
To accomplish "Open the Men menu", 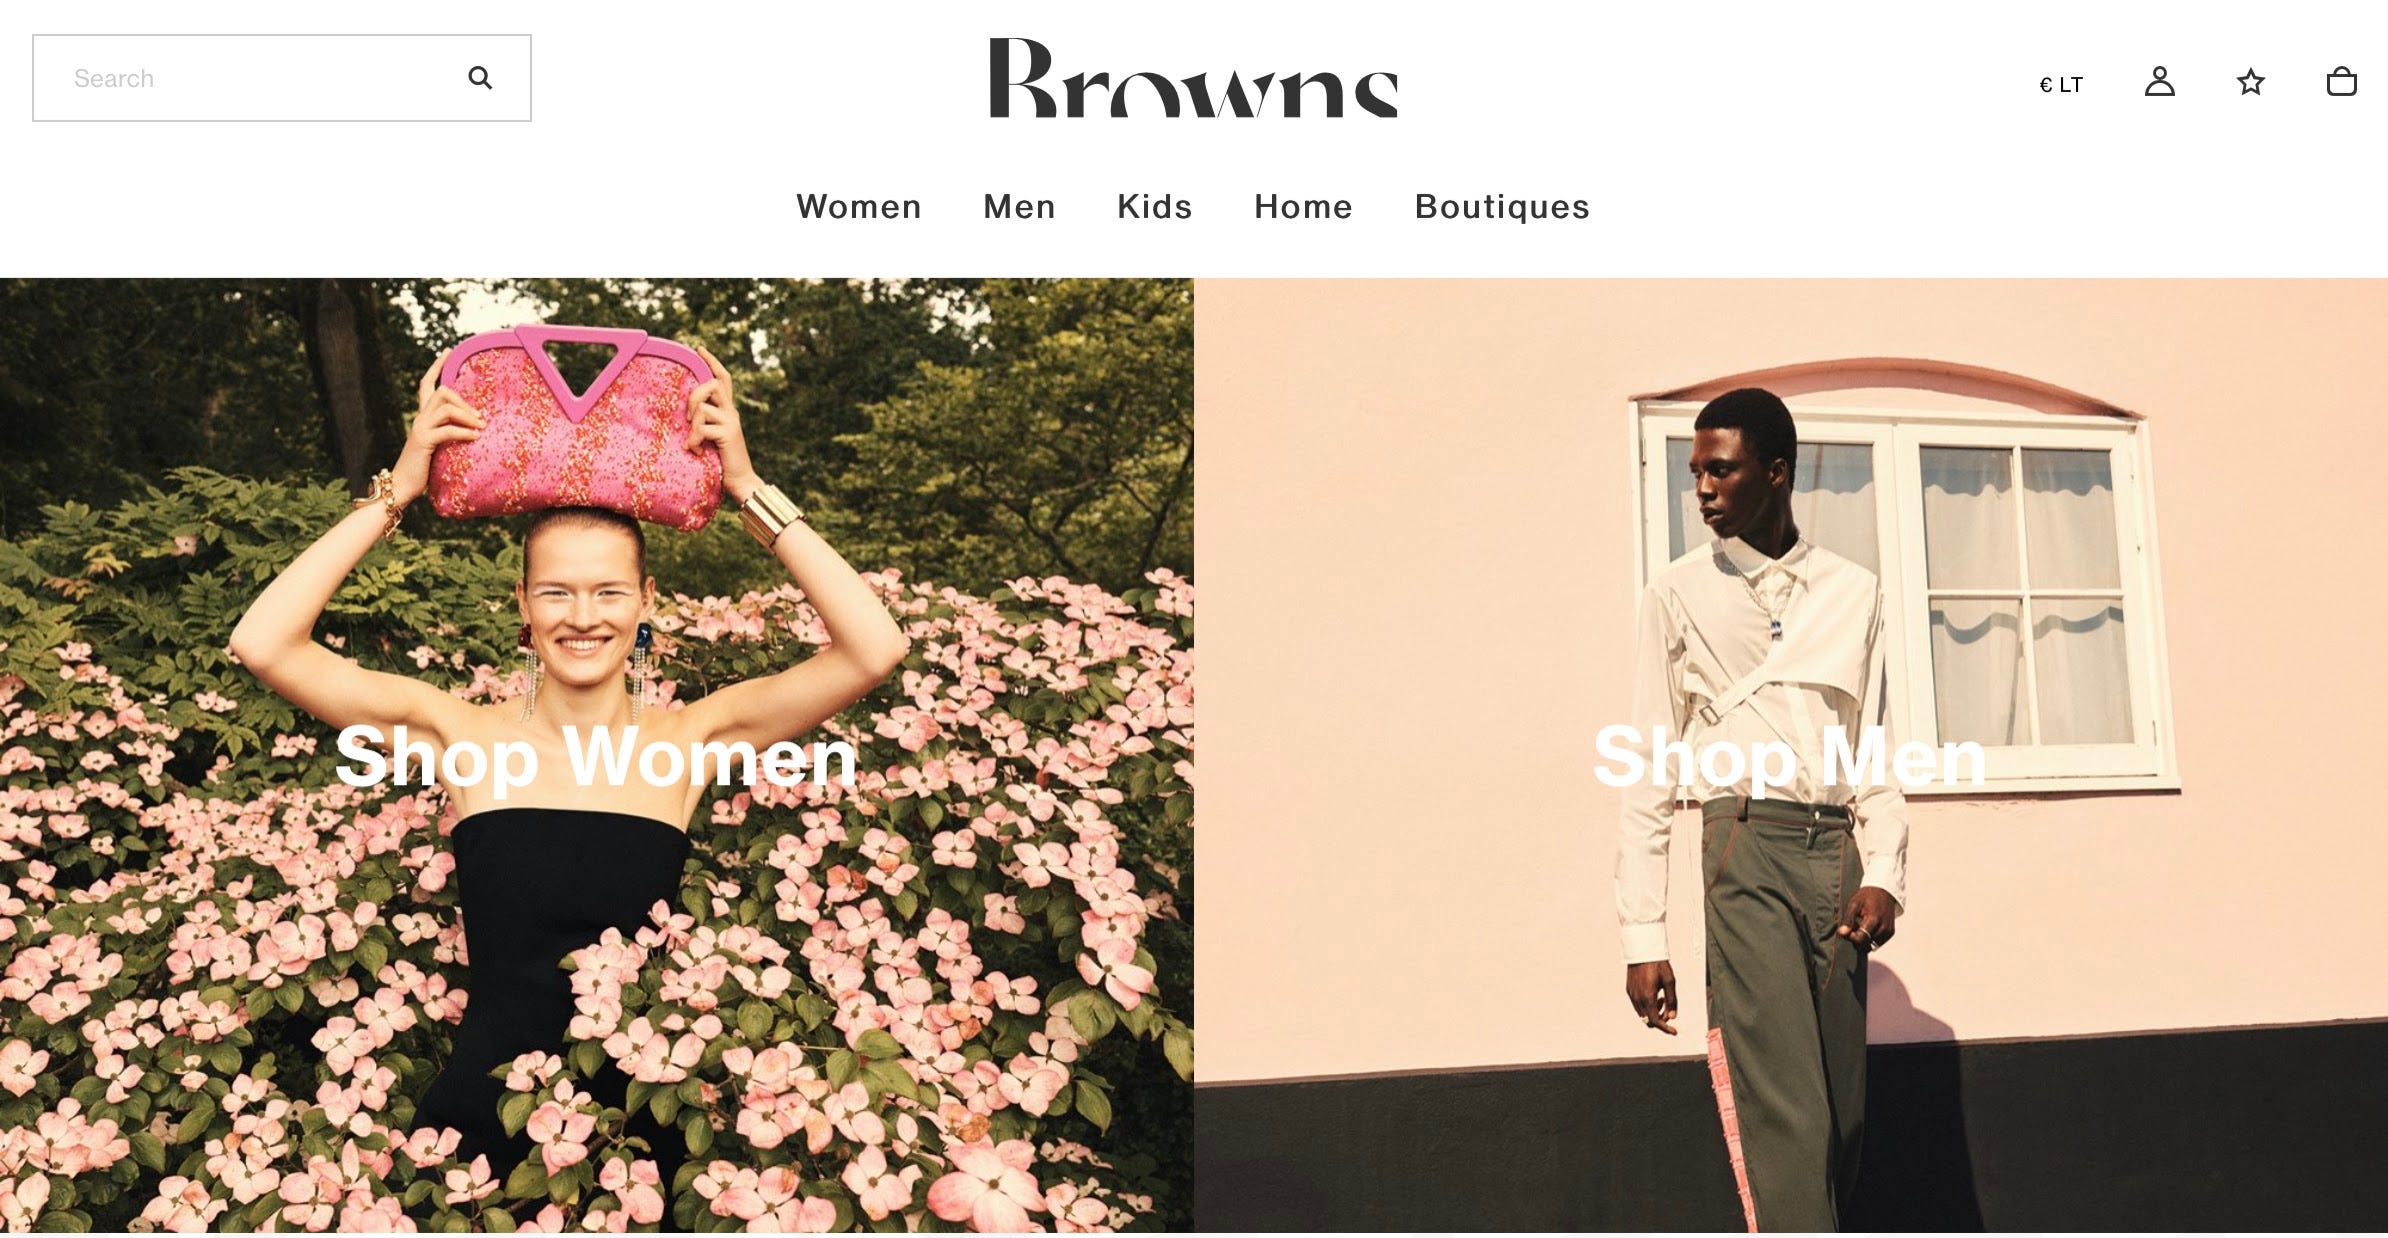I will (1019, 206).
